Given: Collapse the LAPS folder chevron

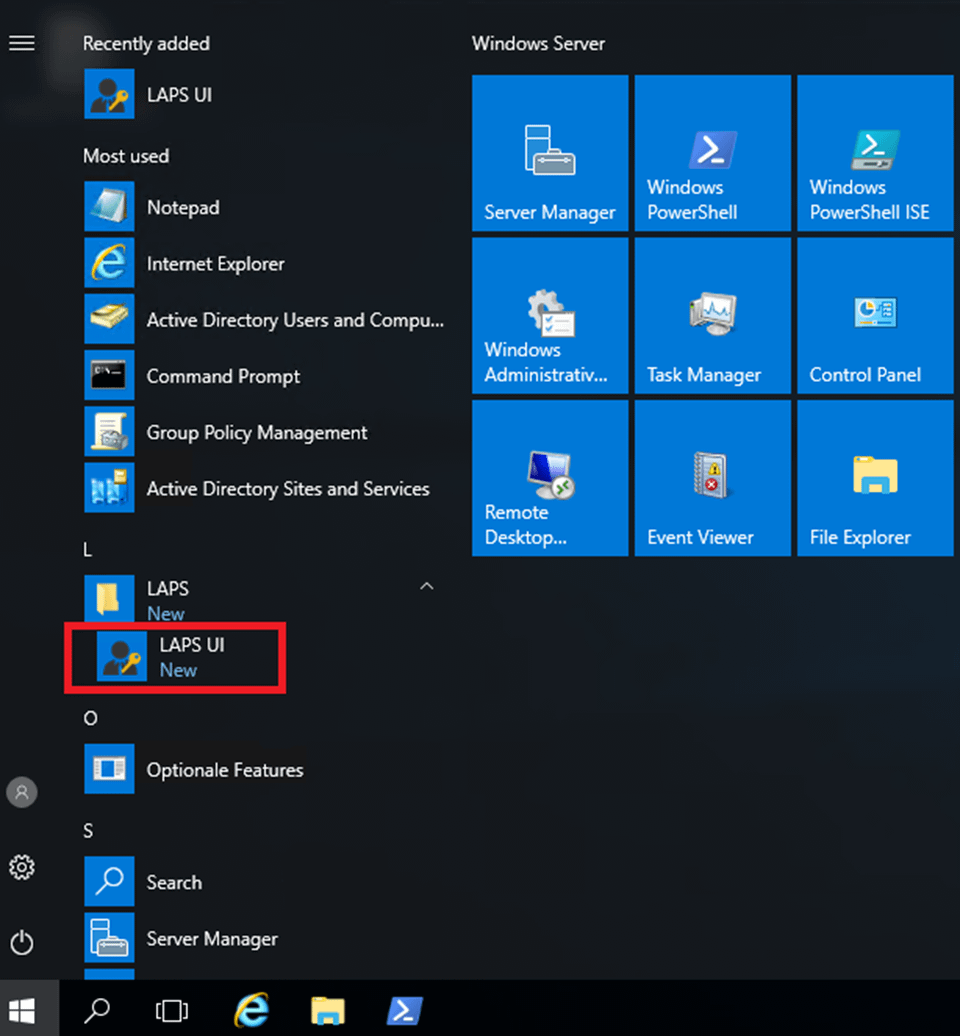Looking at the screenshot, I should (x=427, y=586).
